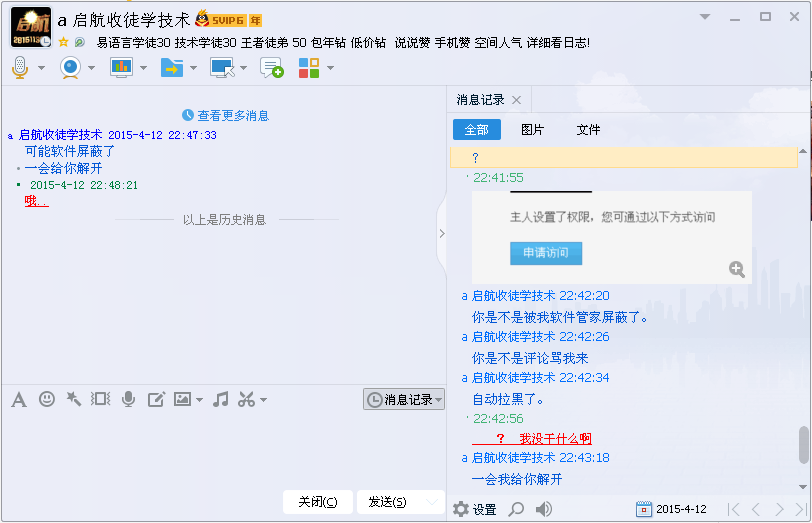The height and width of the screenshot is (523, 812).
Task: Expand remote desktop options arrow
Action: pyautogui.click(x=243, y=68)
